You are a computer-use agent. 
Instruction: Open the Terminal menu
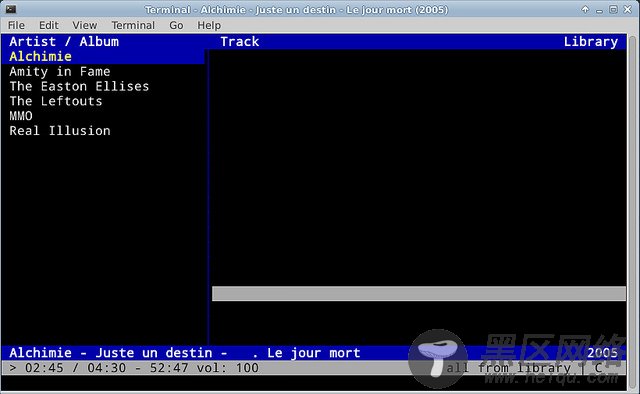[x=133, y=25]
